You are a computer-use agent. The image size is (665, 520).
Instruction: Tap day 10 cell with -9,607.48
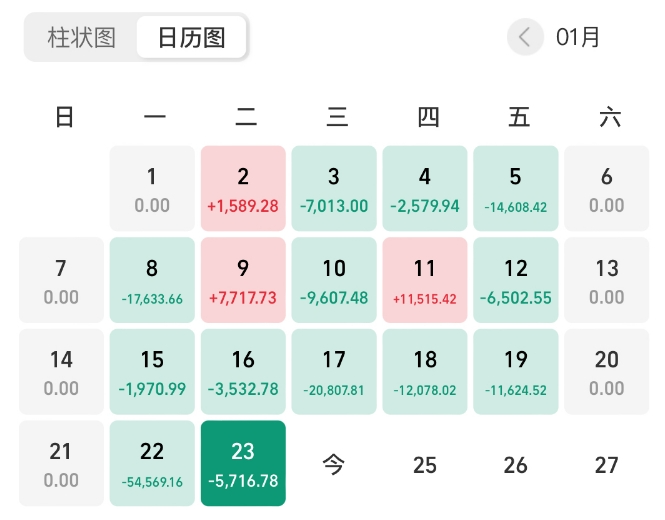pos(334,280)
